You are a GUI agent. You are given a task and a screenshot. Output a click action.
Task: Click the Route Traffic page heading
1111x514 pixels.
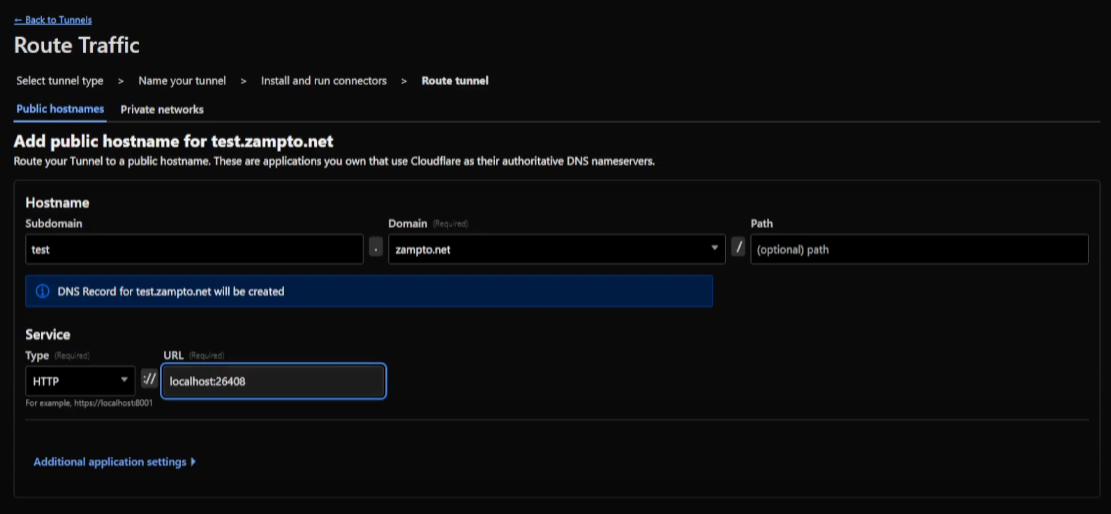pos(77,46)
